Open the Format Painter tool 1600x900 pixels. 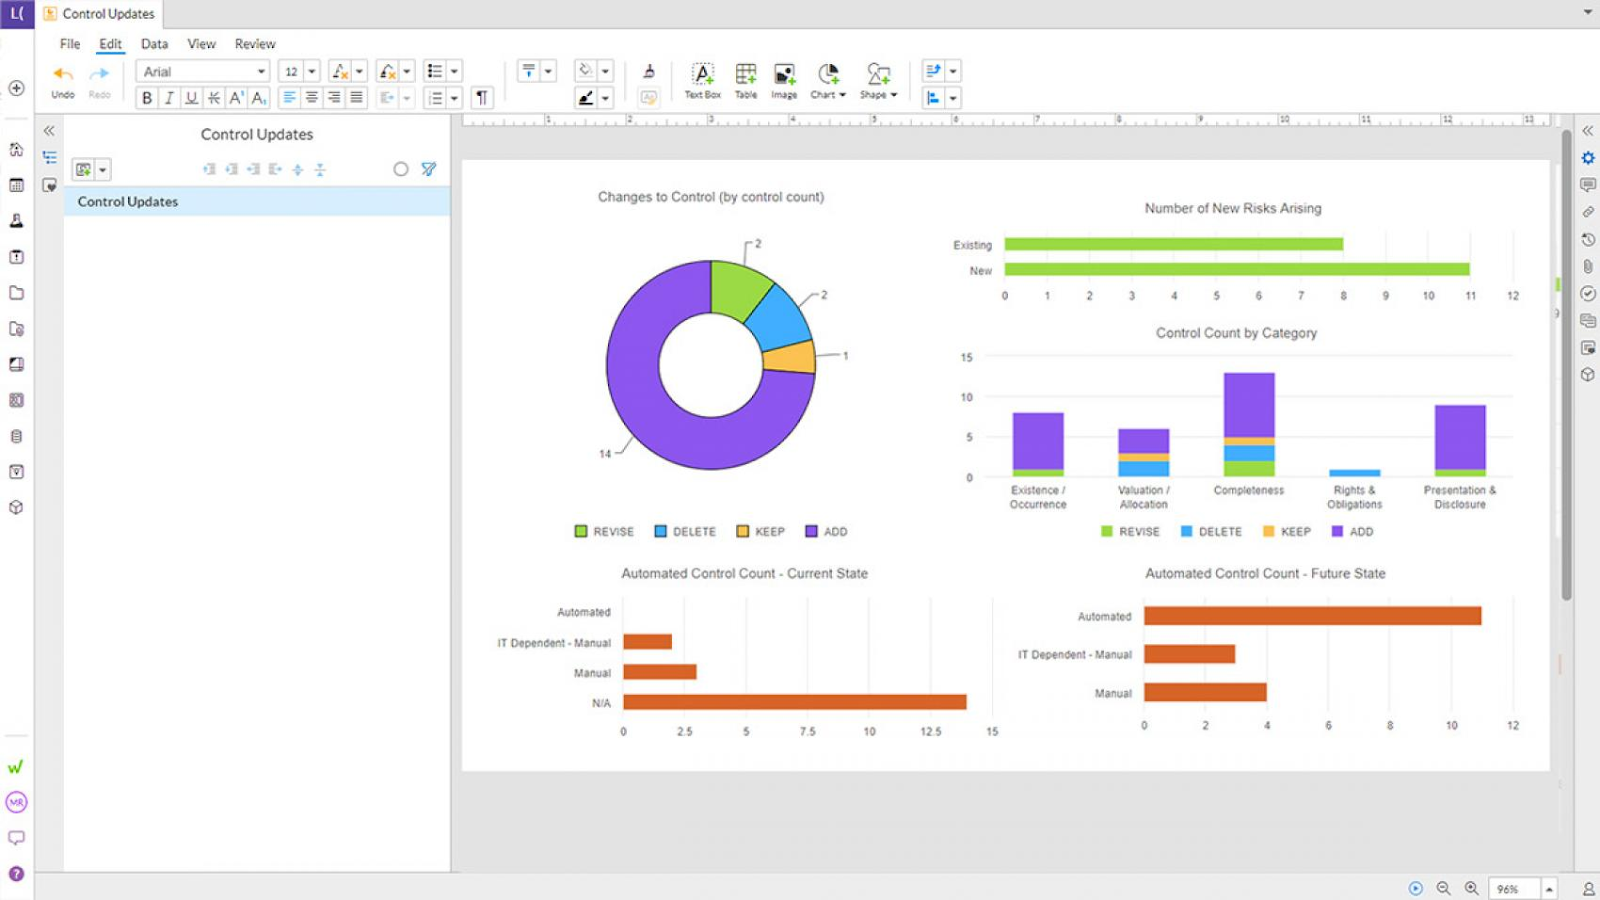[x=648, y=73]
